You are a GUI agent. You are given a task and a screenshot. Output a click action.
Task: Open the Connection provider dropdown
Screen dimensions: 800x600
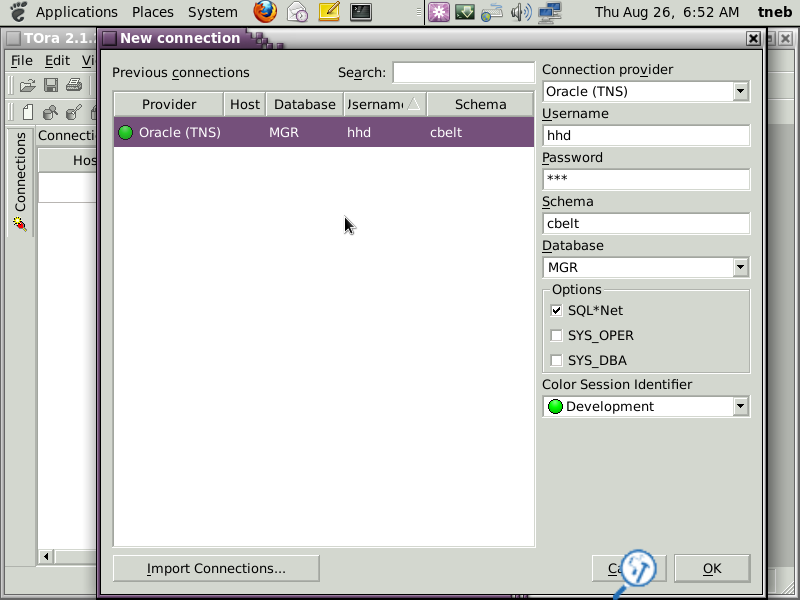pyautogui.click(x=740, y=90)
